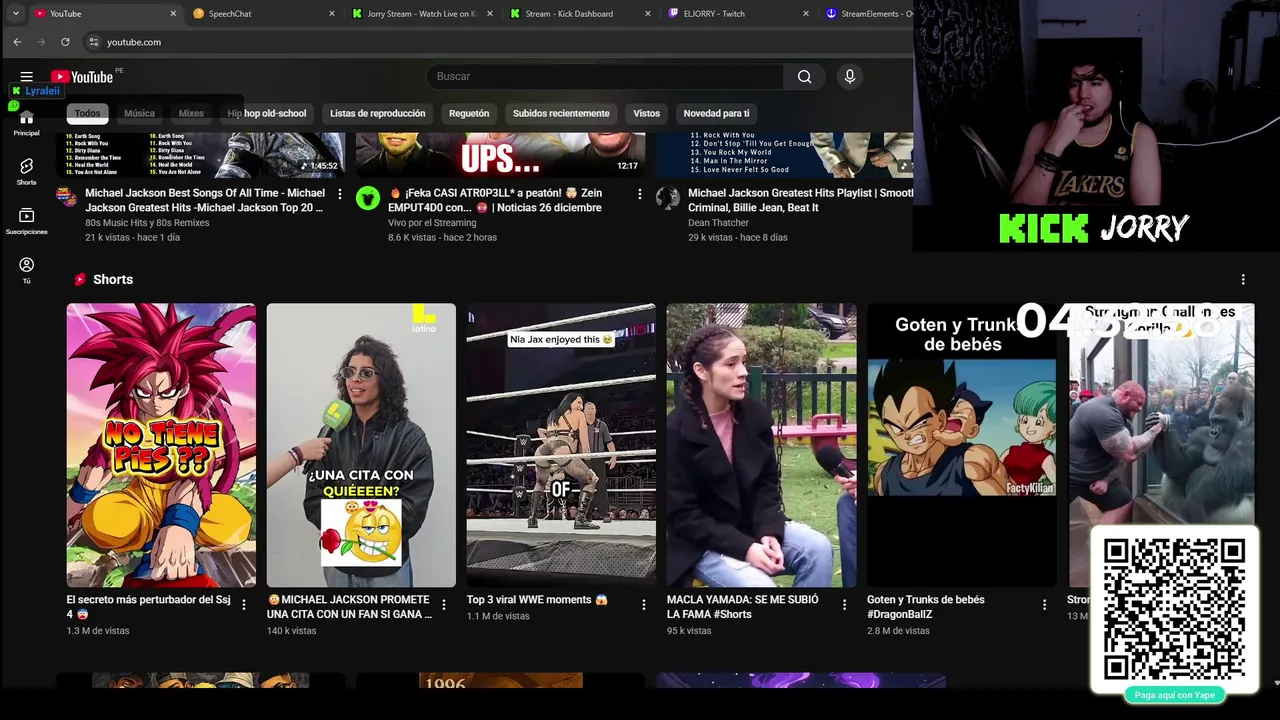The height and width of the screenshot is (720, 1280).
Task: Select the Reguetón filter chip
Action: (469, 114)
